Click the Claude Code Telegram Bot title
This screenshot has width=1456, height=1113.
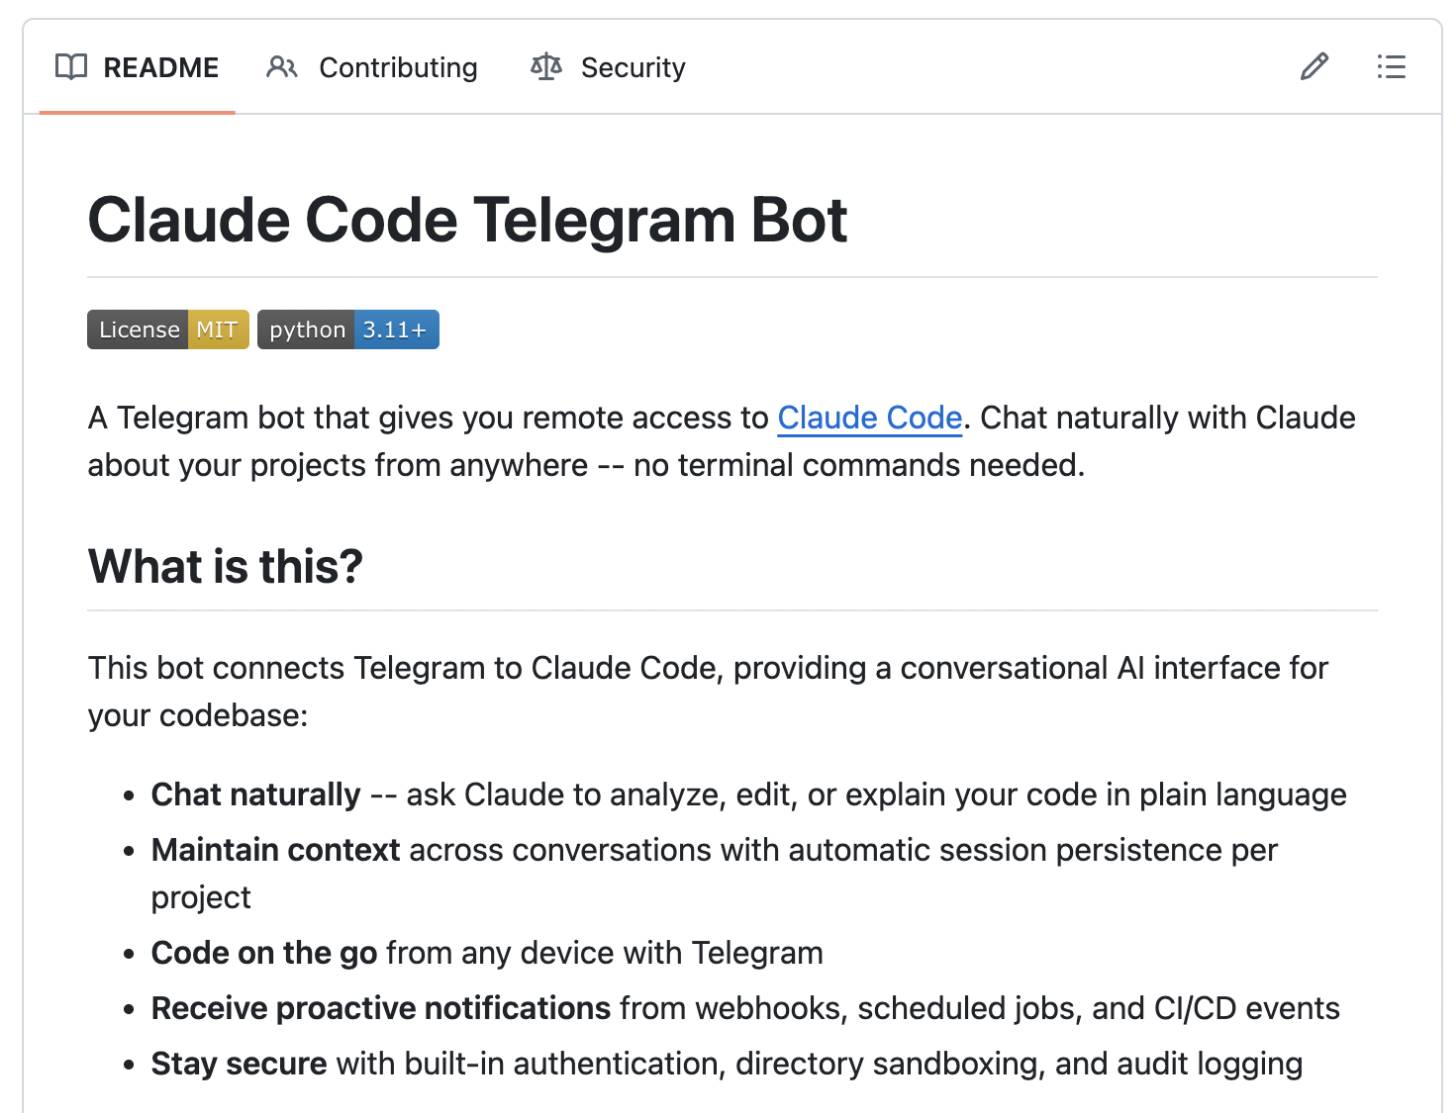click(x=467, y=218)
